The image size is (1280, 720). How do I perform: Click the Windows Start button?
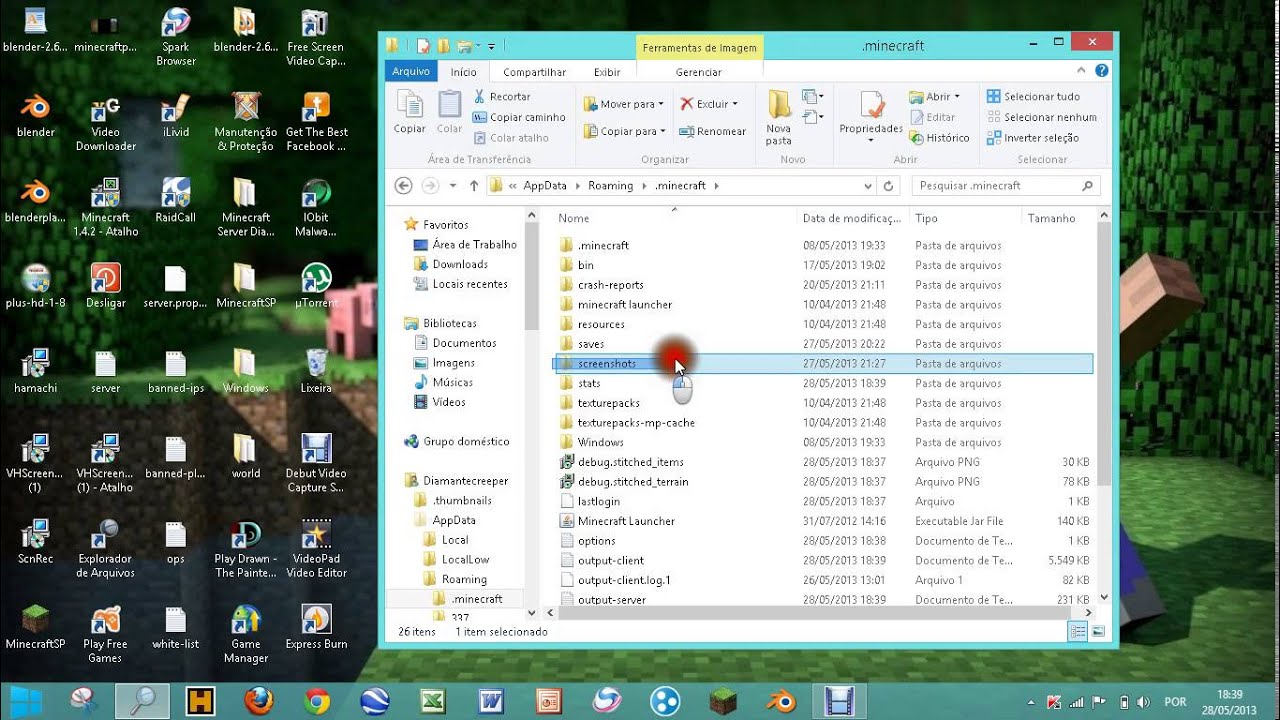point(27,702)
